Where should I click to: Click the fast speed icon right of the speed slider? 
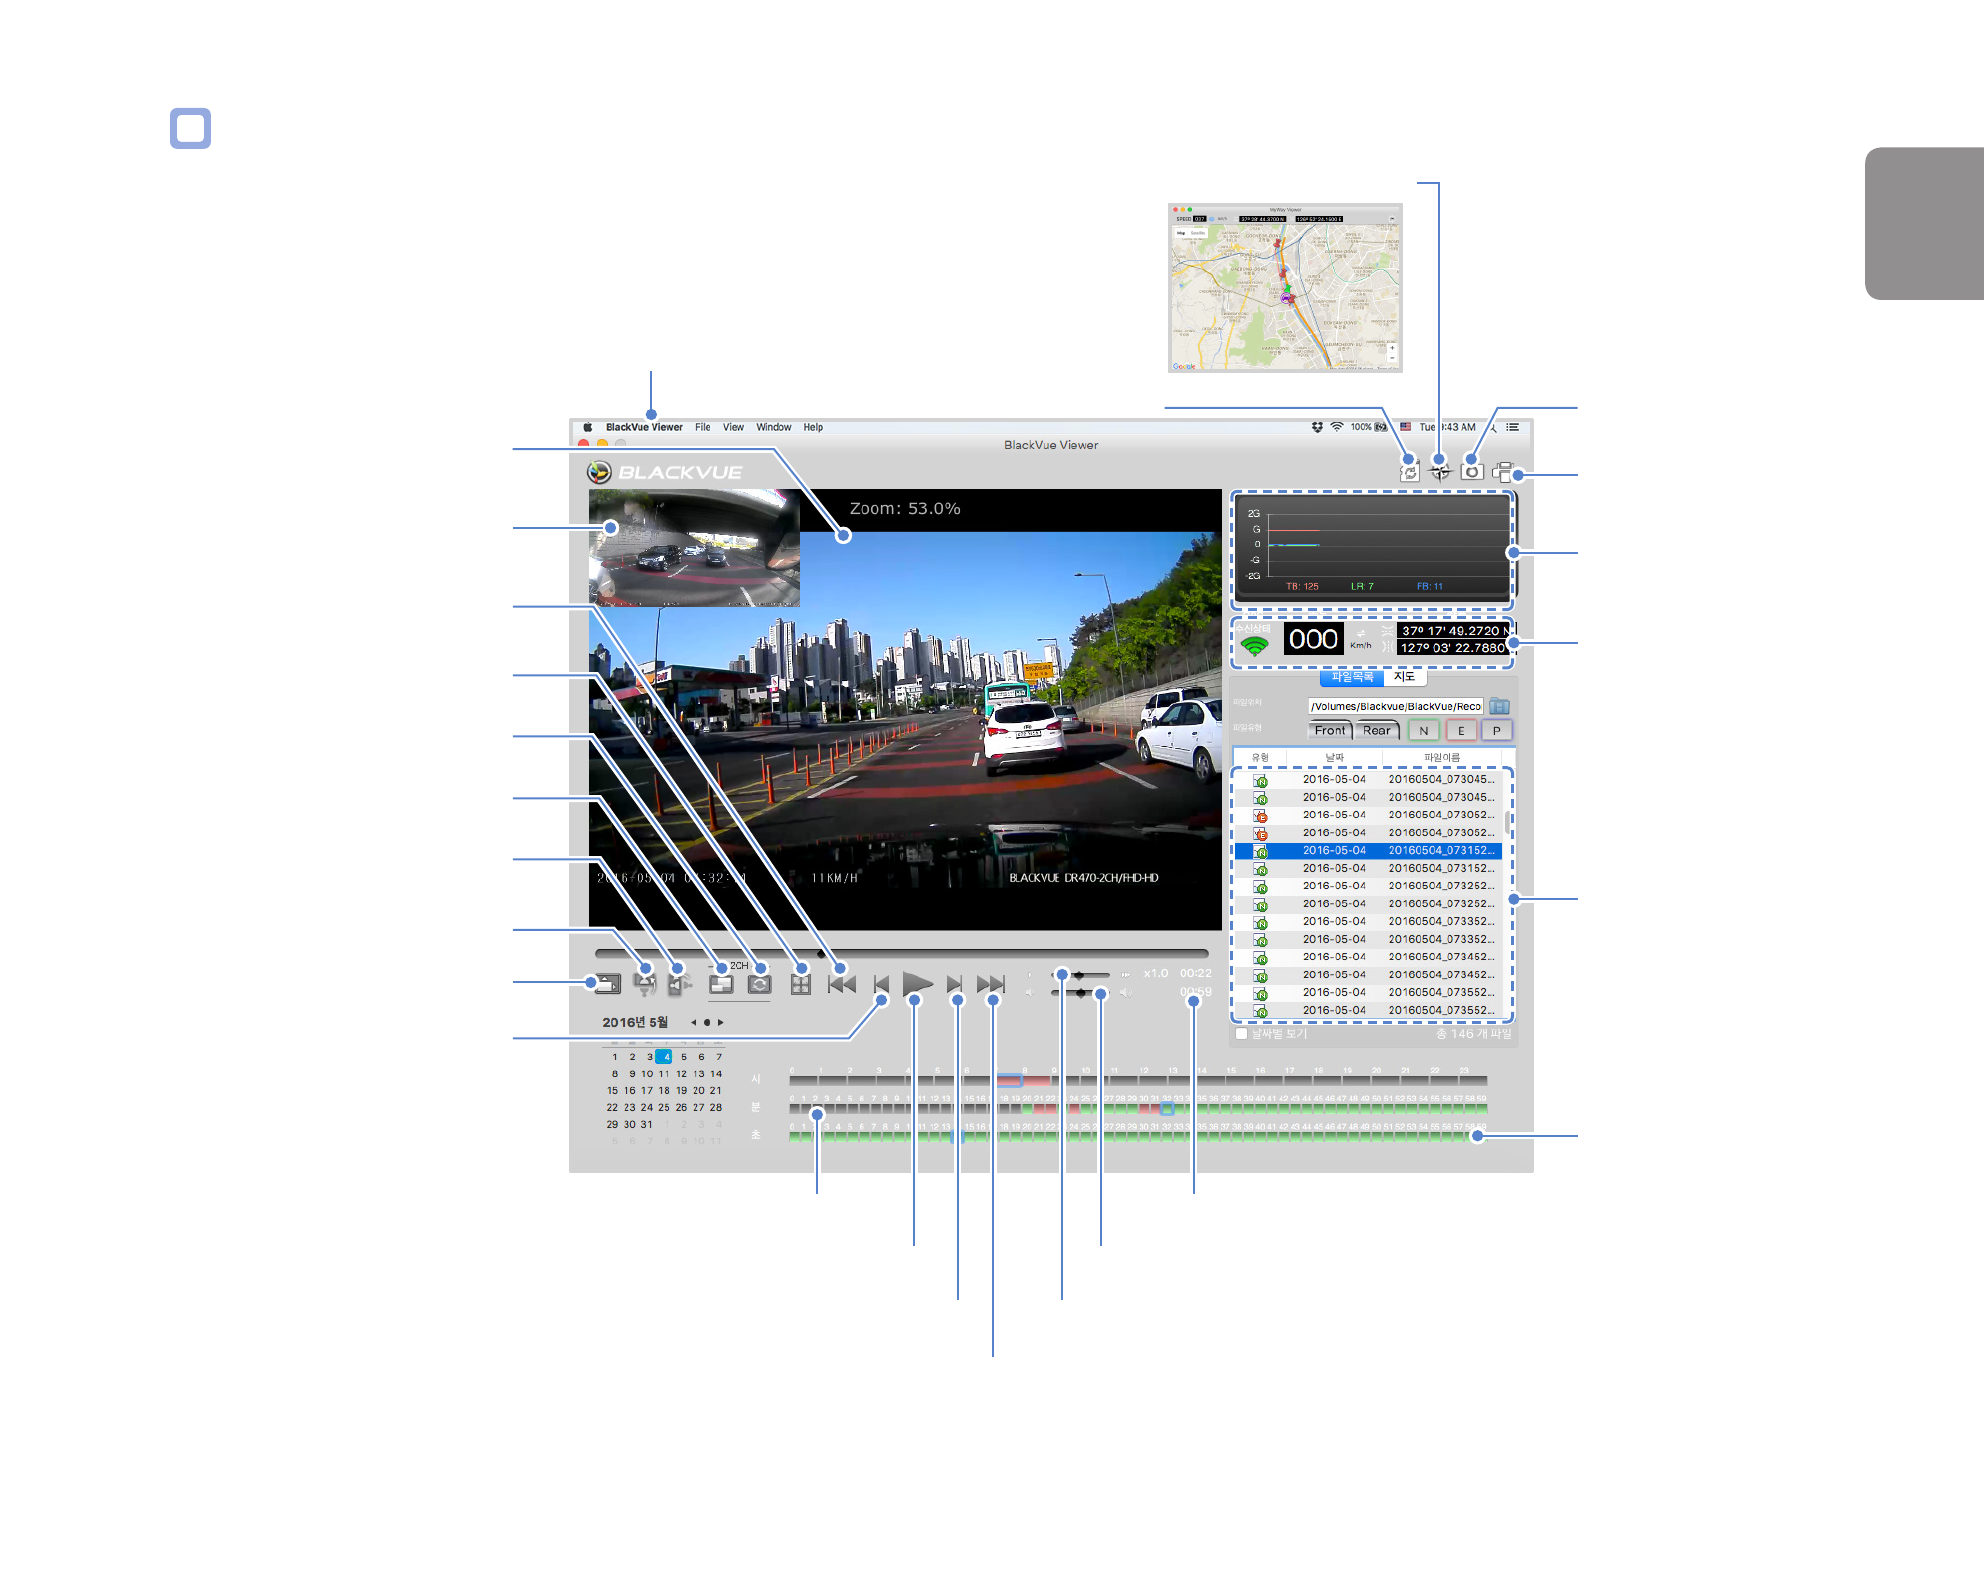pos(1126,974)
